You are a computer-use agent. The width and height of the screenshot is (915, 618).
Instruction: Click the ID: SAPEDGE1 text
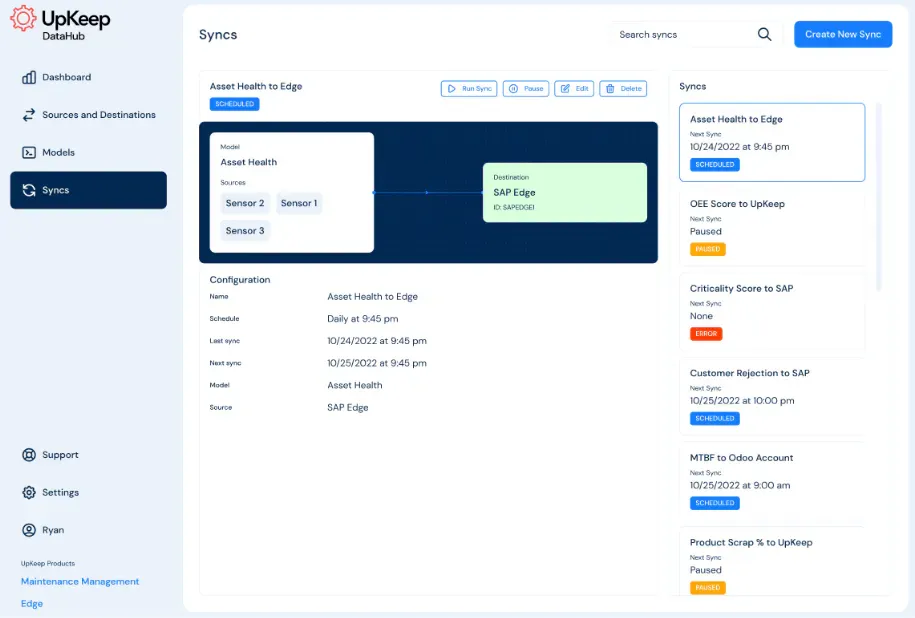[x=514, y=207]
